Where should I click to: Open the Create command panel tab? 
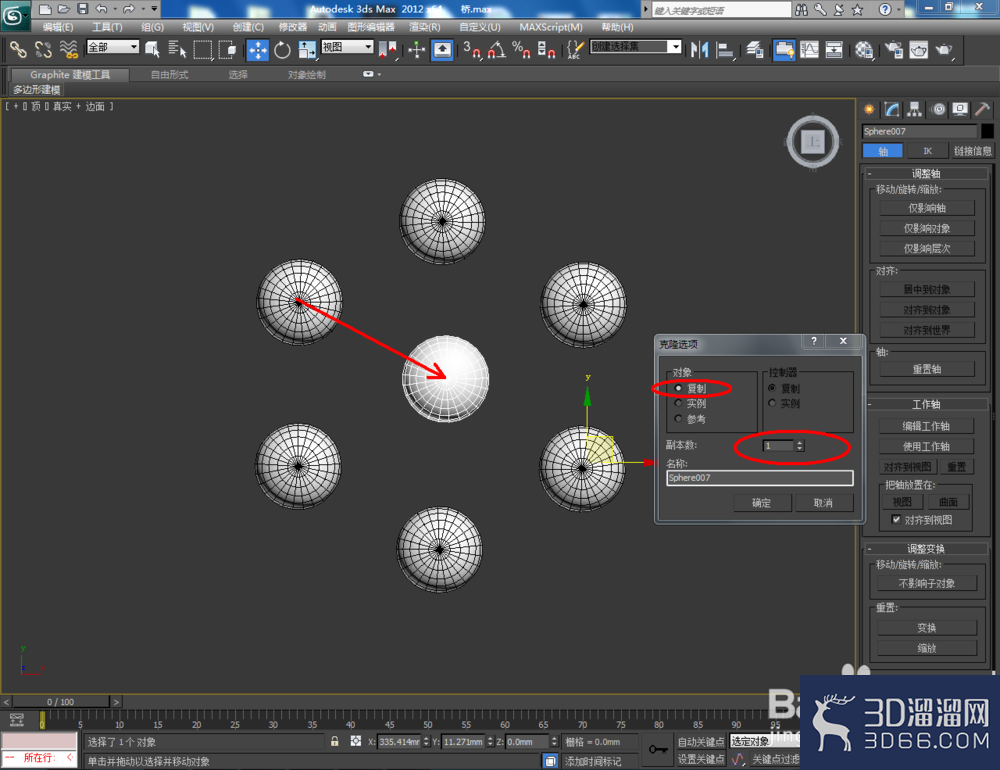coord(869,109)
